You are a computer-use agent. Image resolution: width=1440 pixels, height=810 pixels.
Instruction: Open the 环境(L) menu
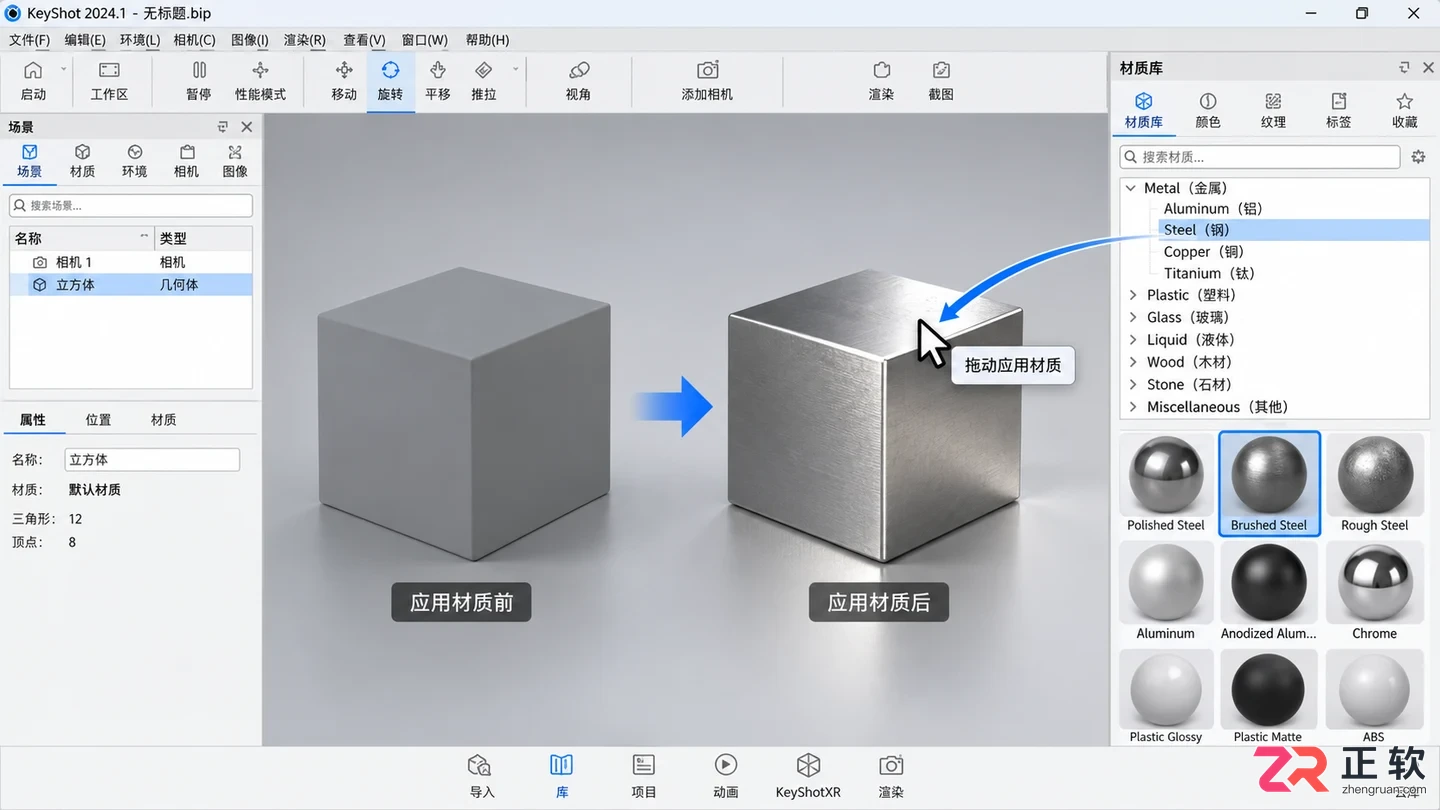tap(140, 40)
